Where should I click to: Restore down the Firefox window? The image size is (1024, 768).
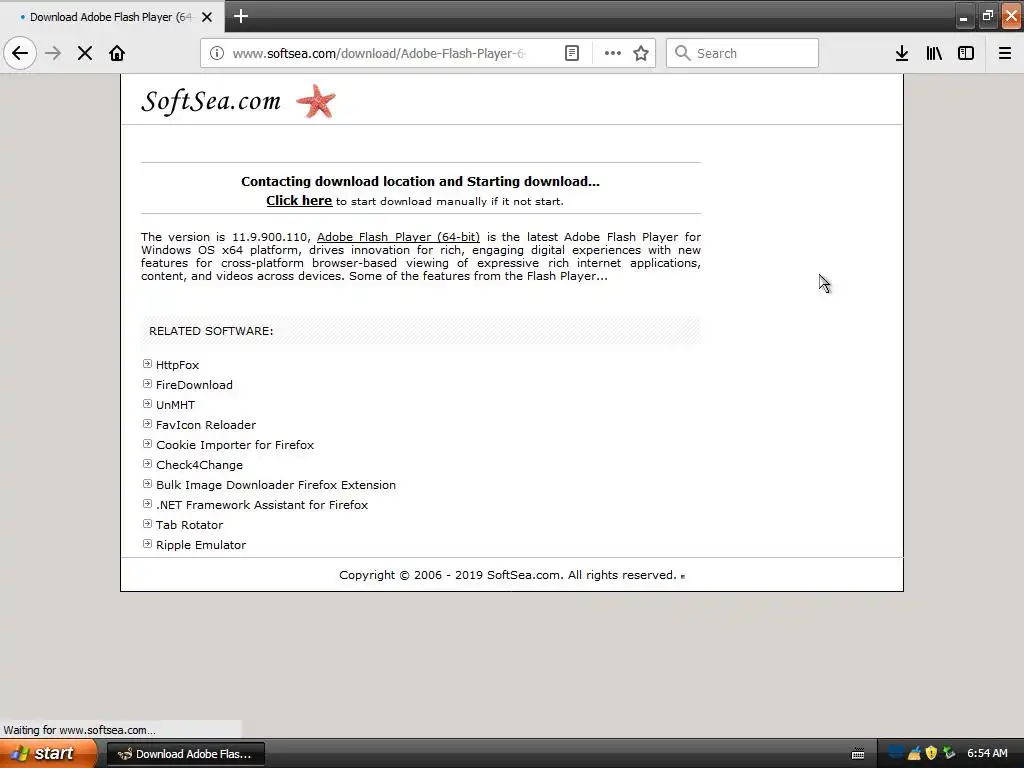(x=987, y=16)
